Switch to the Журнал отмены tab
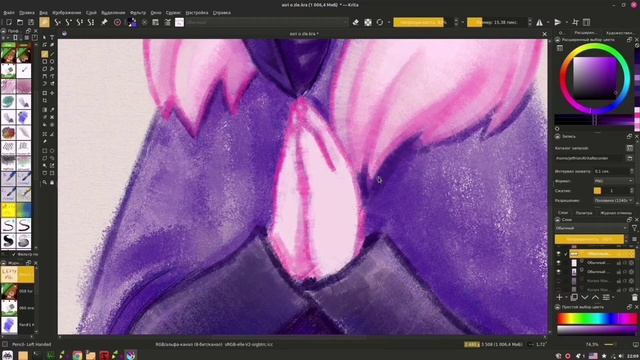Image resolution: width=640 pixels, height=360 pixels. [x=616, y=213]
